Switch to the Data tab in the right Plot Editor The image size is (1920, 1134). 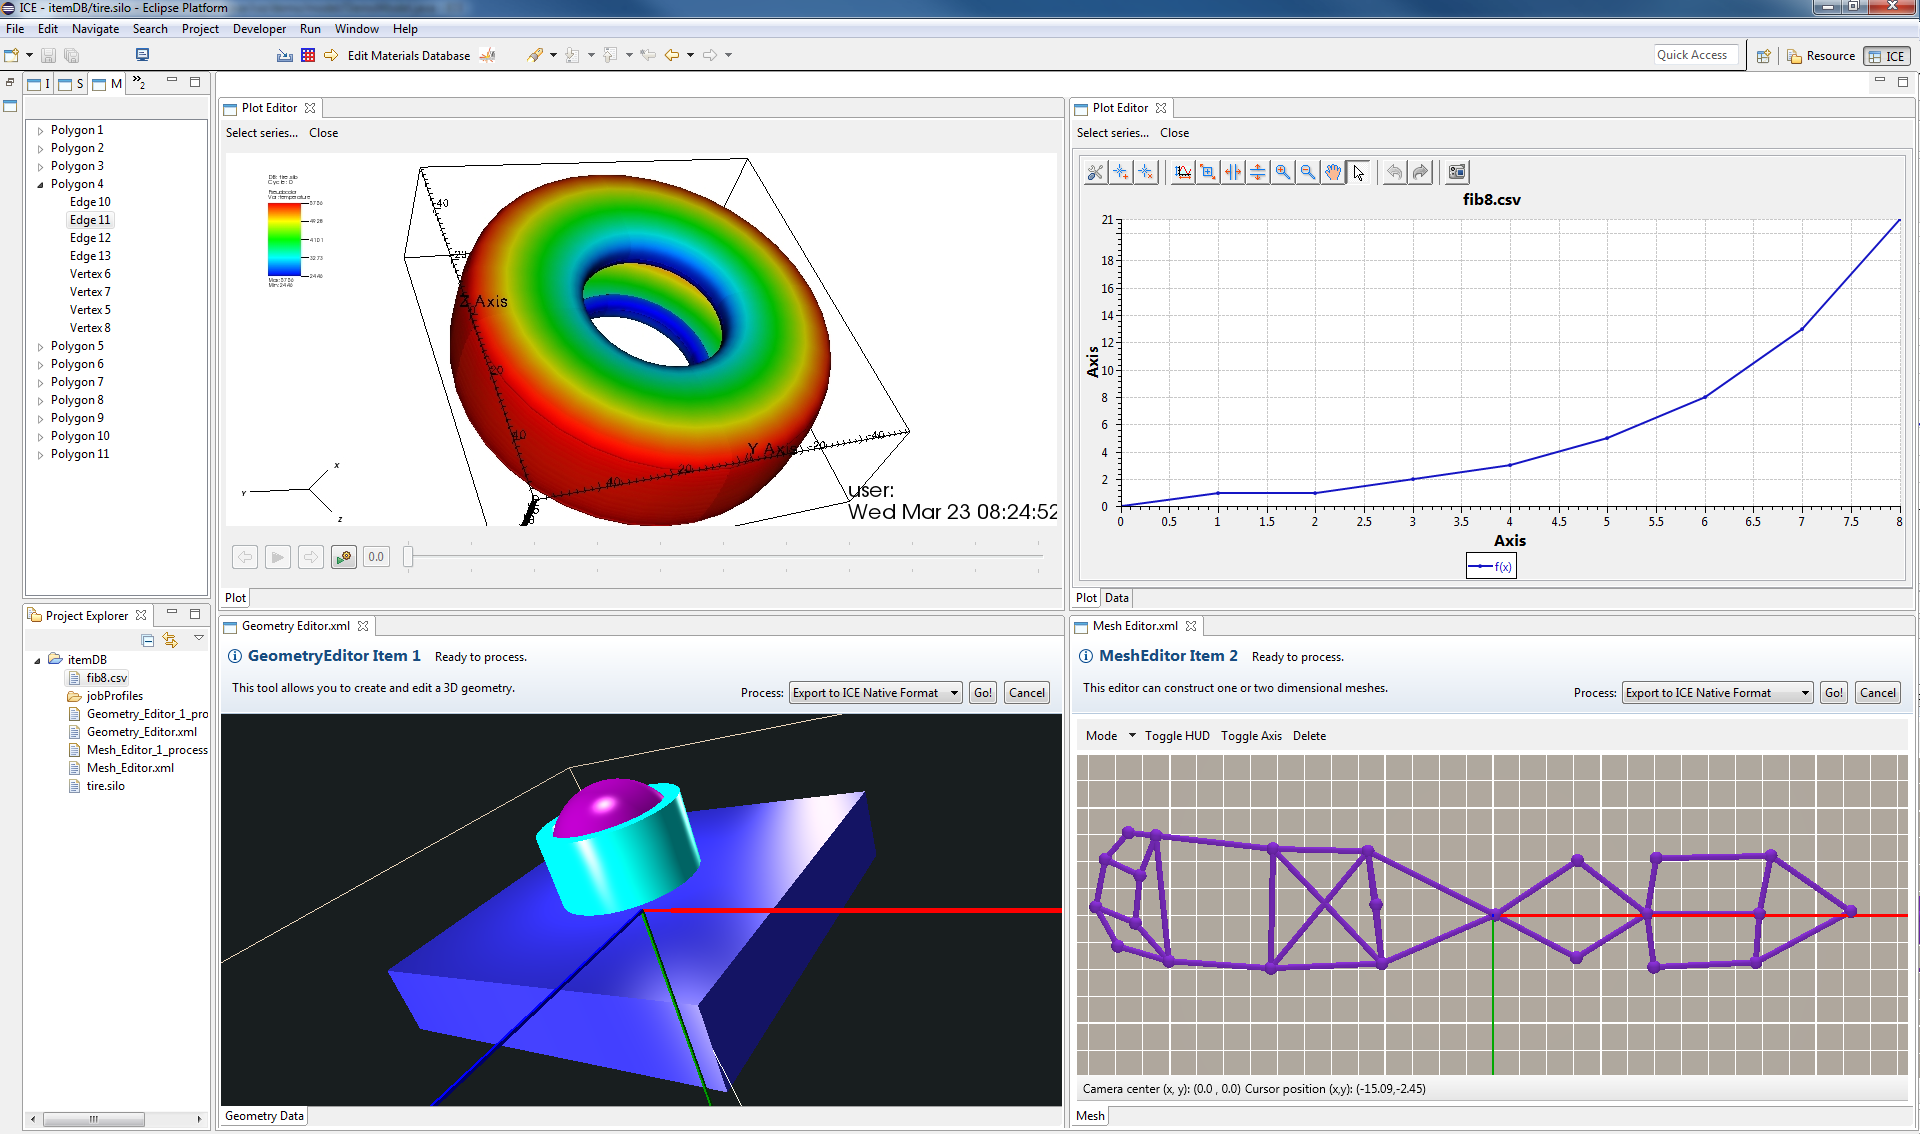(x=1116, y=597)
